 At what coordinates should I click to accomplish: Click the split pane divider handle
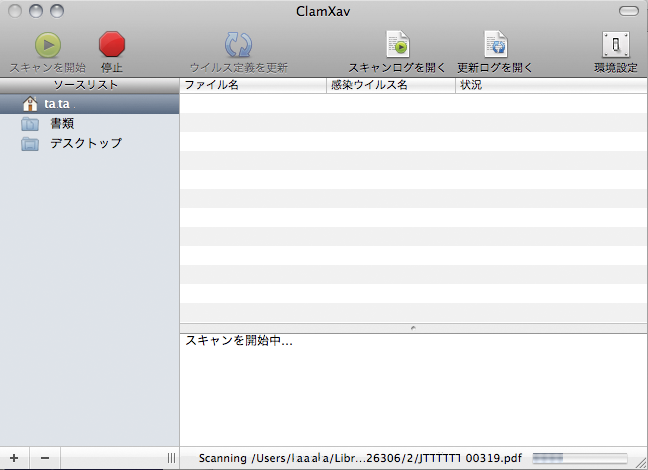point(413,328)
